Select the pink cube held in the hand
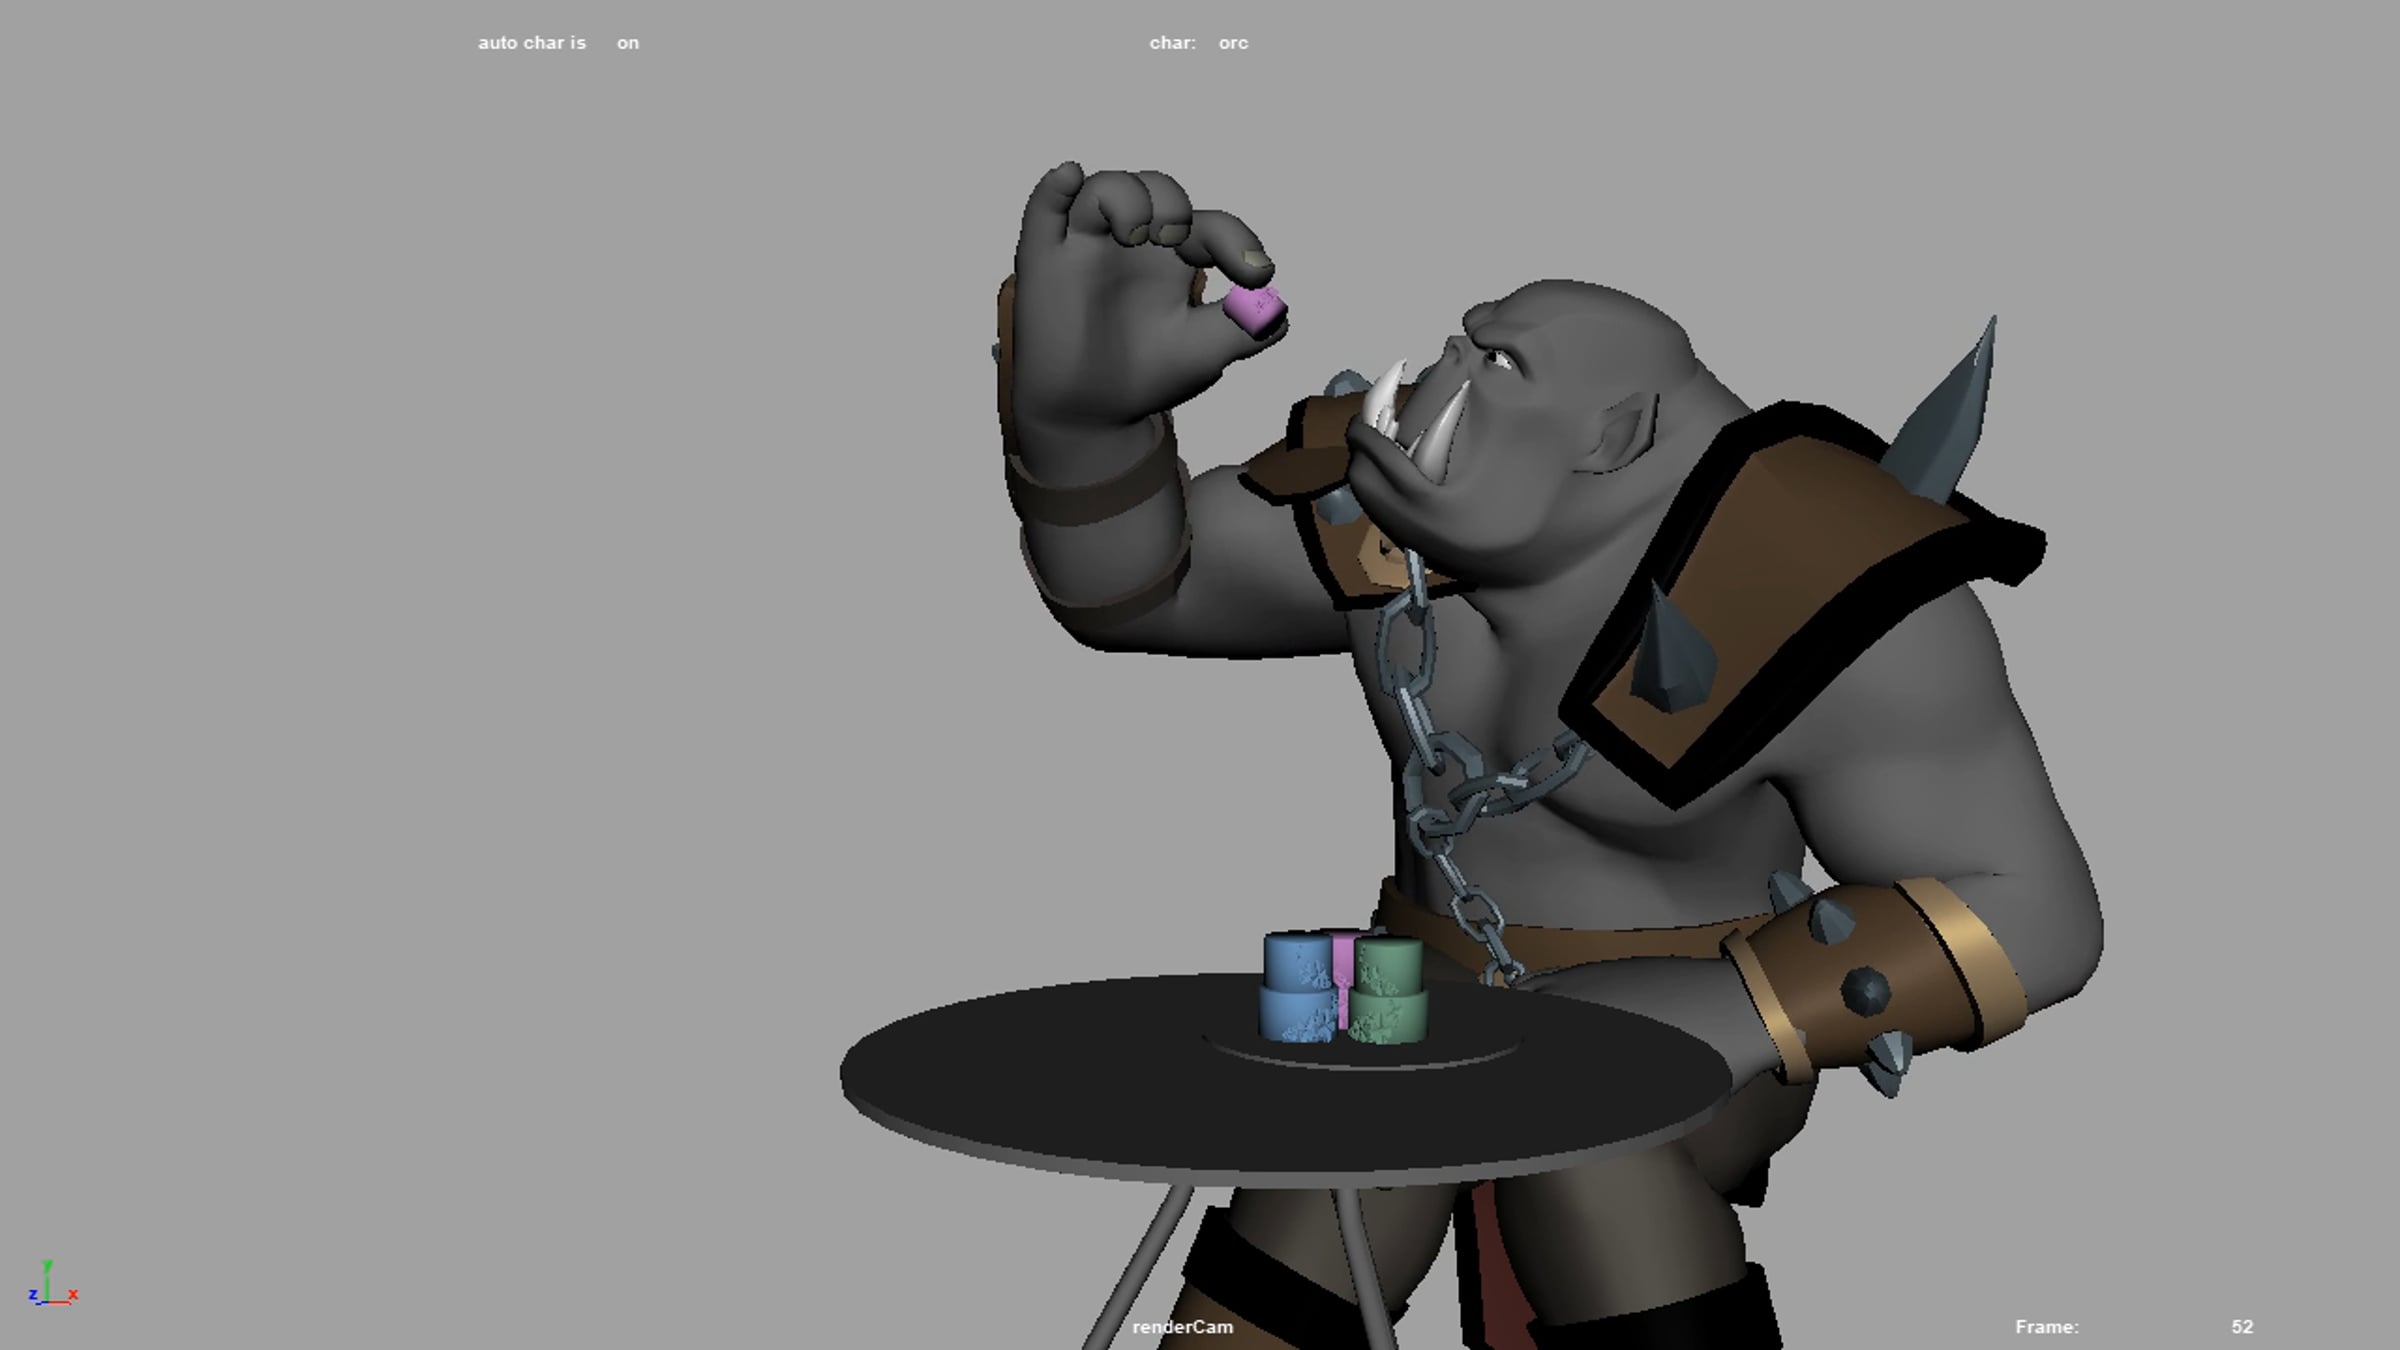 1254,308
